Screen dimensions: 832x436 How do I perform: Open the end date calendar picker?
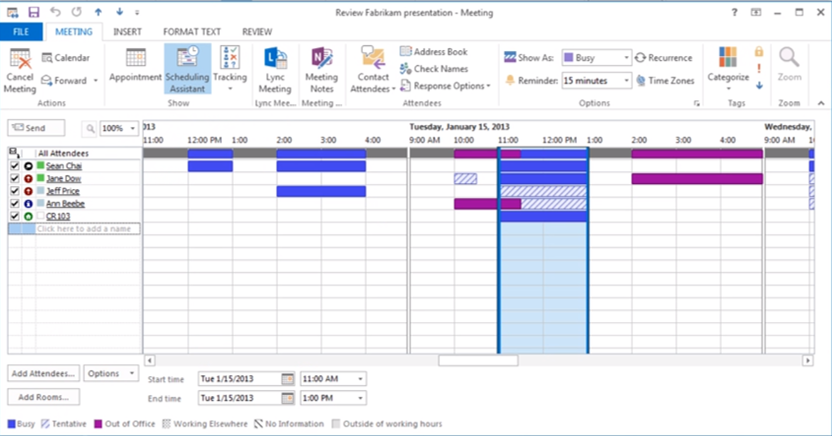click(287, 398)
